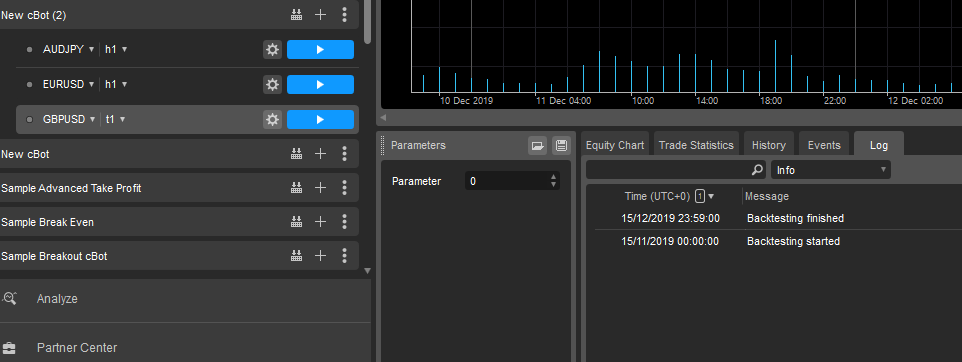Screen dimensions: 962x362
Task: Open the Equity Chart tab
Action: point(615,145)
